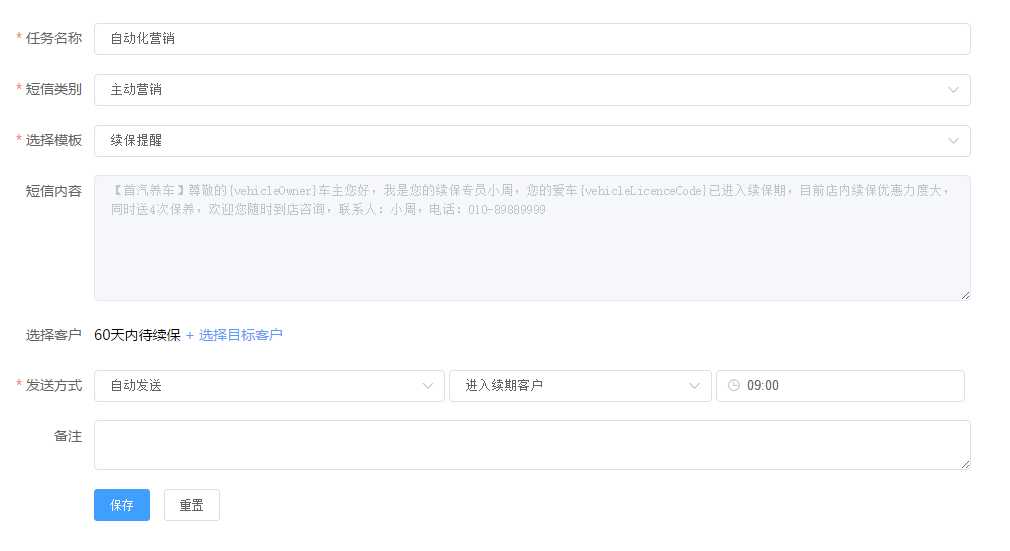The width and height of the screenshot is (1010, 551).
Task: Click the 发送方式 field label
Action: click(x=54, y=385)
